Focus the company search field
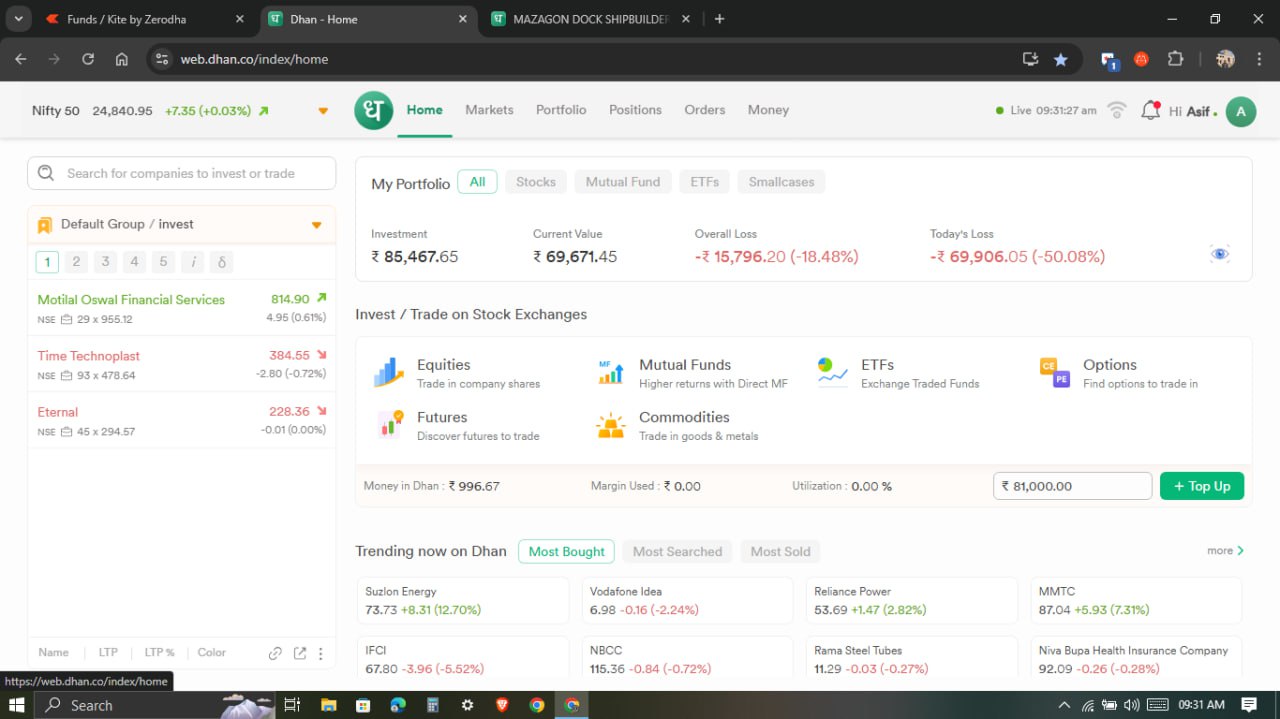Screen dimensions: 1280x719 point(182,173)
